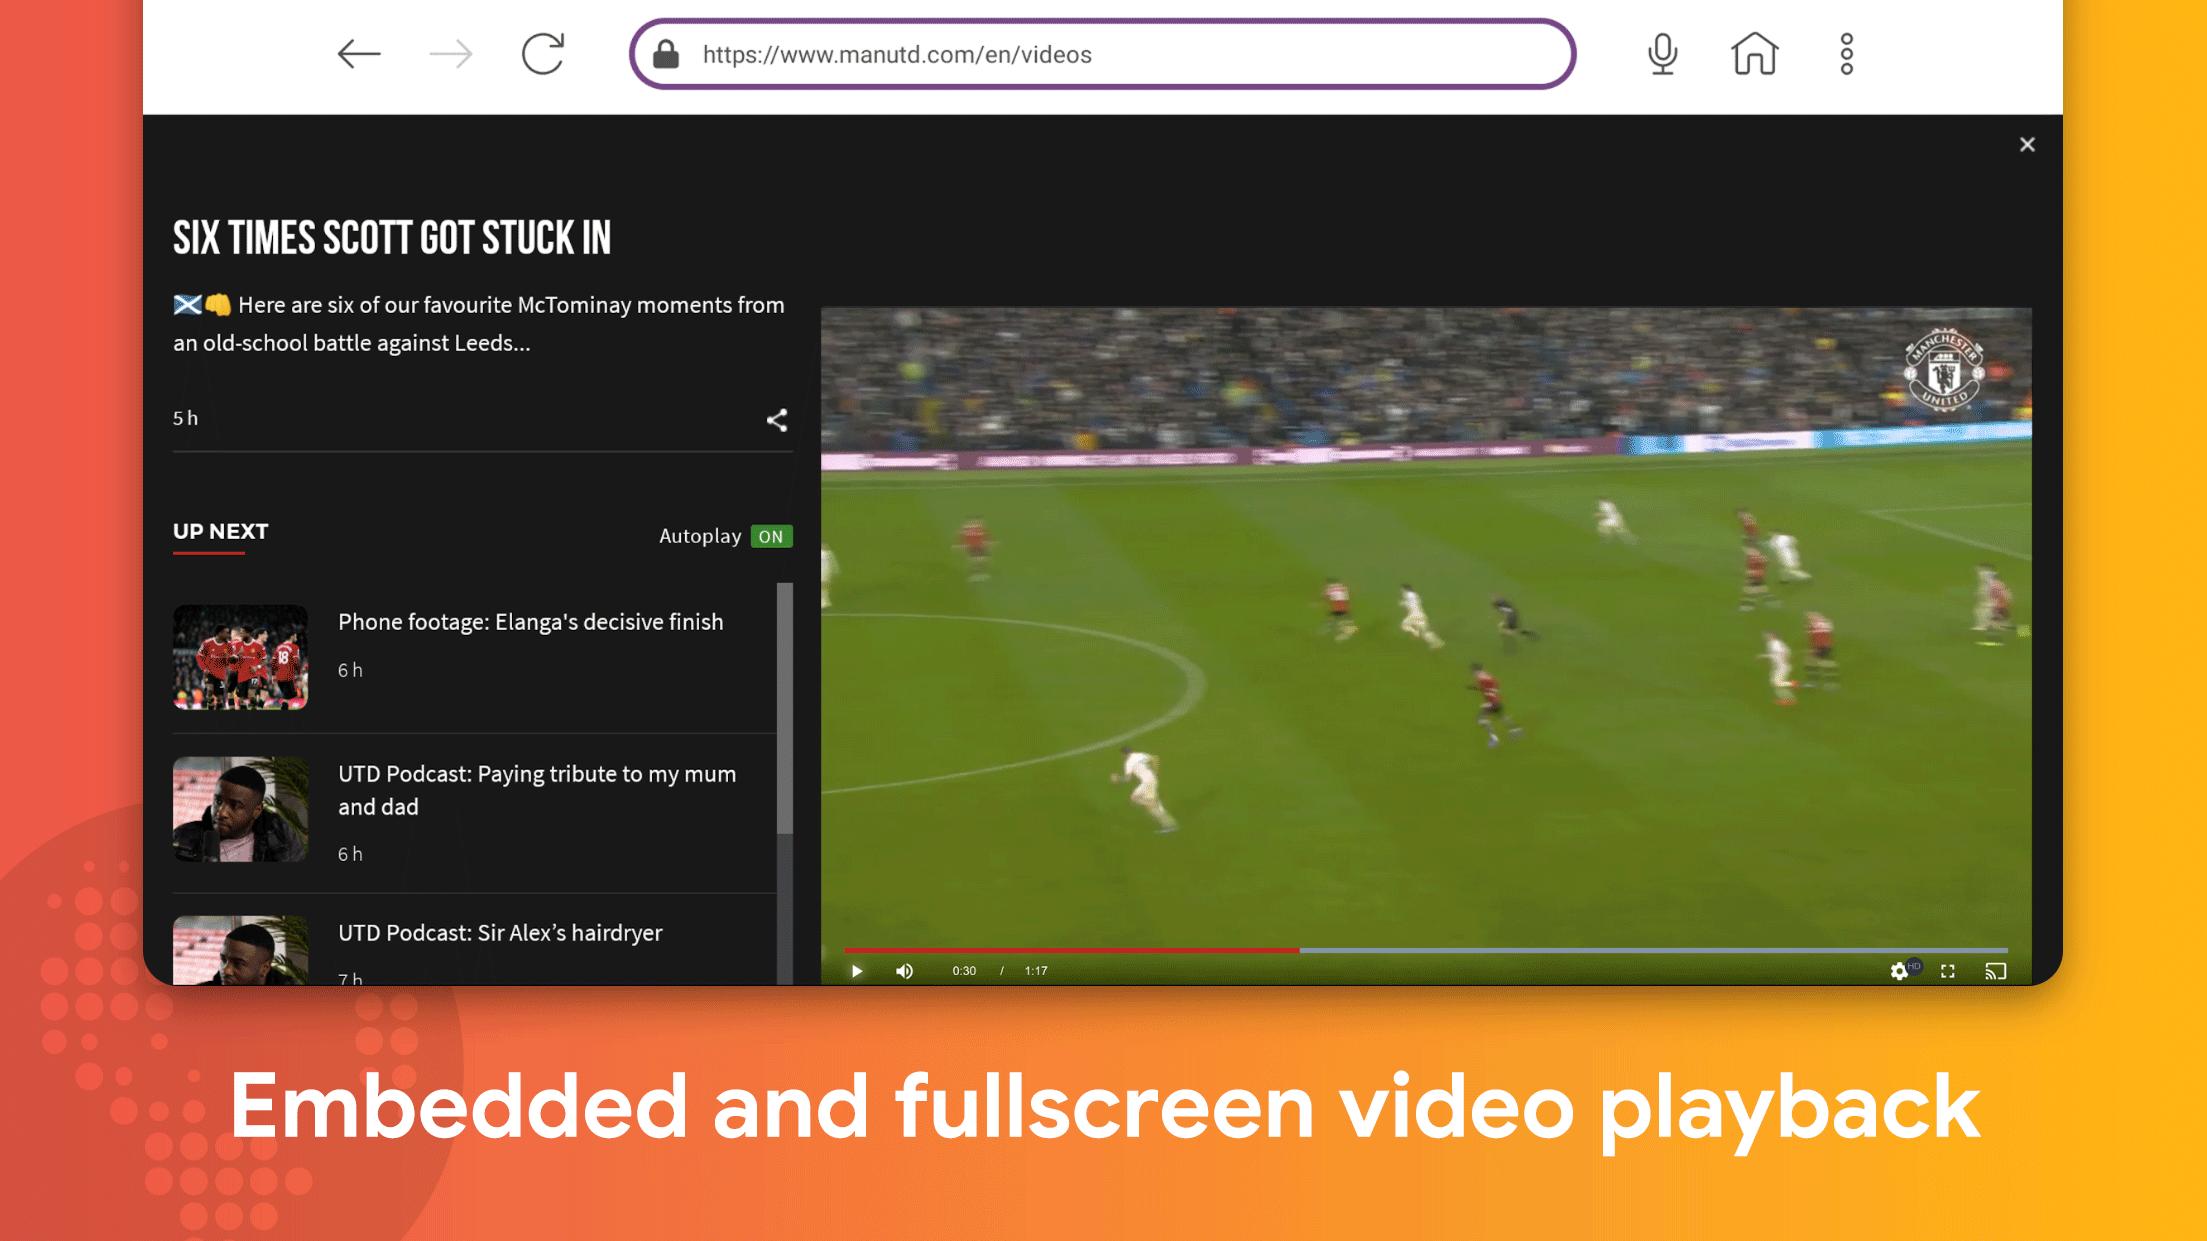This screenshot has width=2207, height=1241.
Task: Close the video overlay with X
Action: pyautogui.click(x=2027, y=145)
